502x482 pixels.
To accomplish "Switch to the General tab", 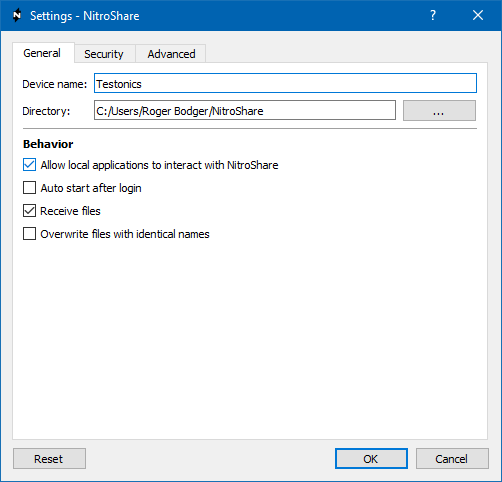I will (43, 53).
